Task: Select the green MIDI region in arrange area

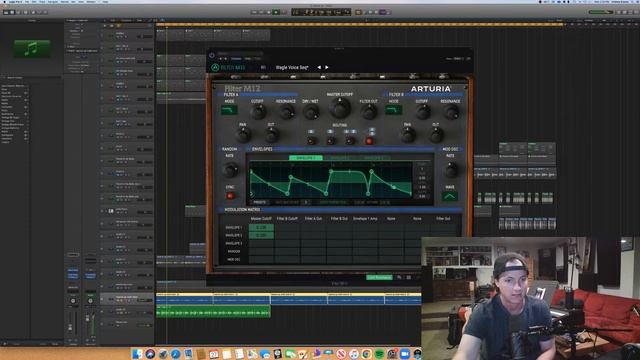Action: [213, 312]
